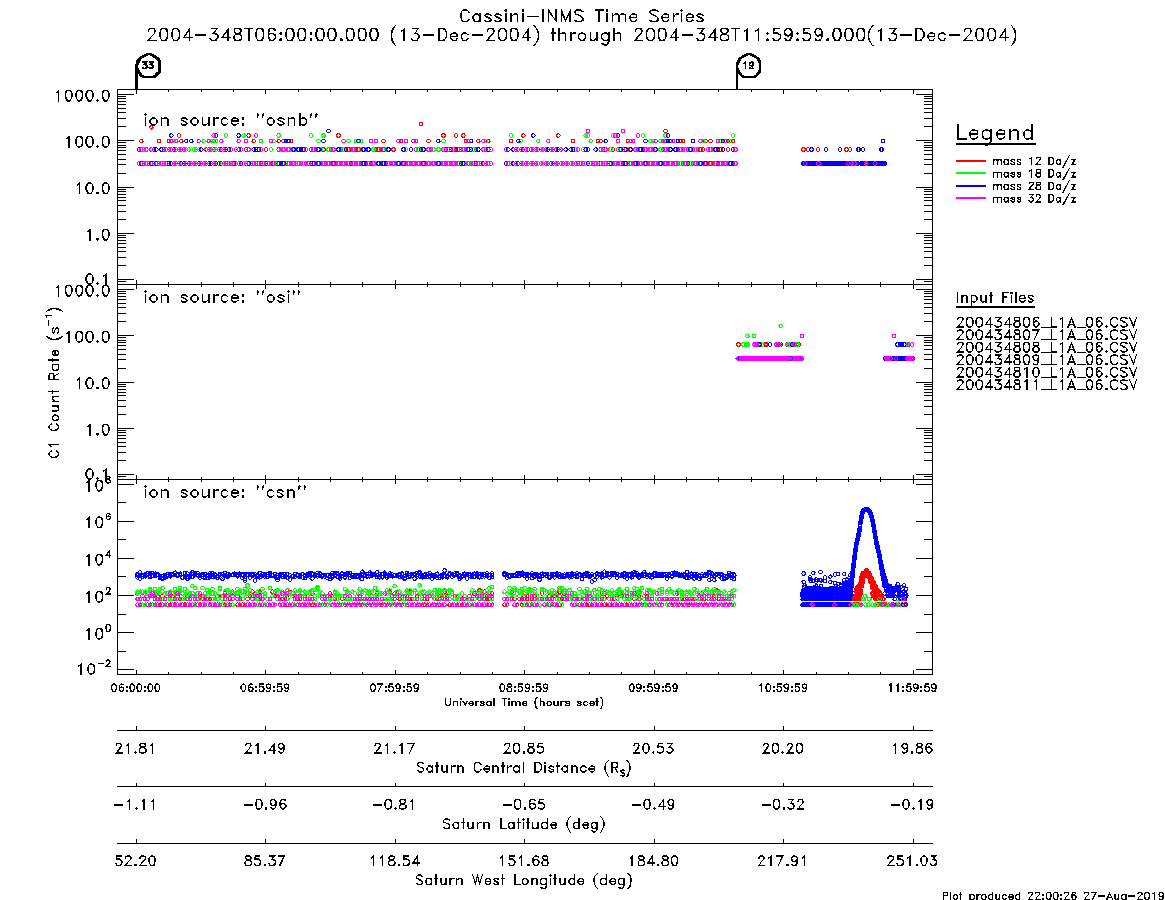Click the 'C1 Count Rate' y-axis label
The image size is (1165, 900).
[x=54, y=381]
